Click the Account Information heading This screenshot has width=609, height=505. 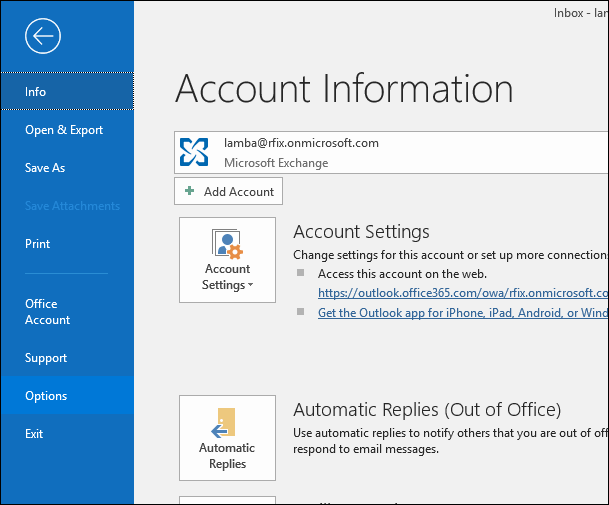point(344,89)
